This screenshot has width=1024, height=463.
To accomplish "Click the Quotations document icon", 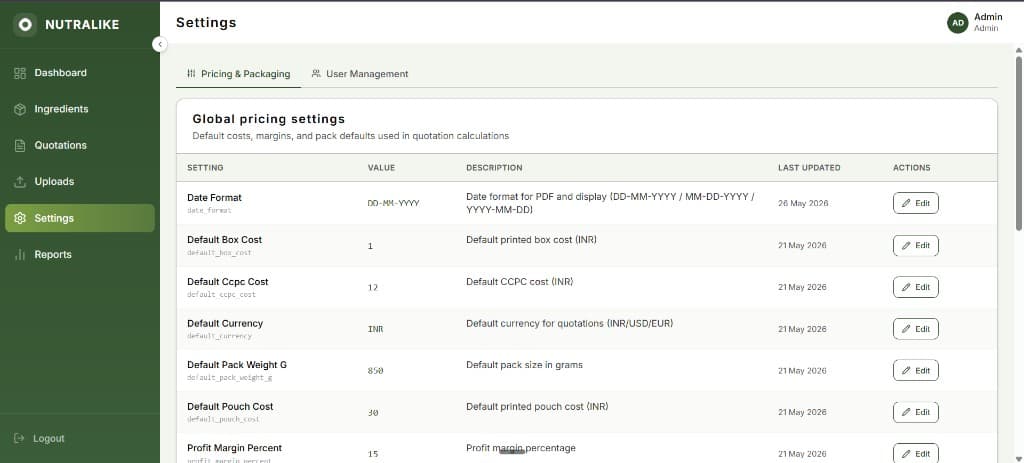I will [20, 146].
